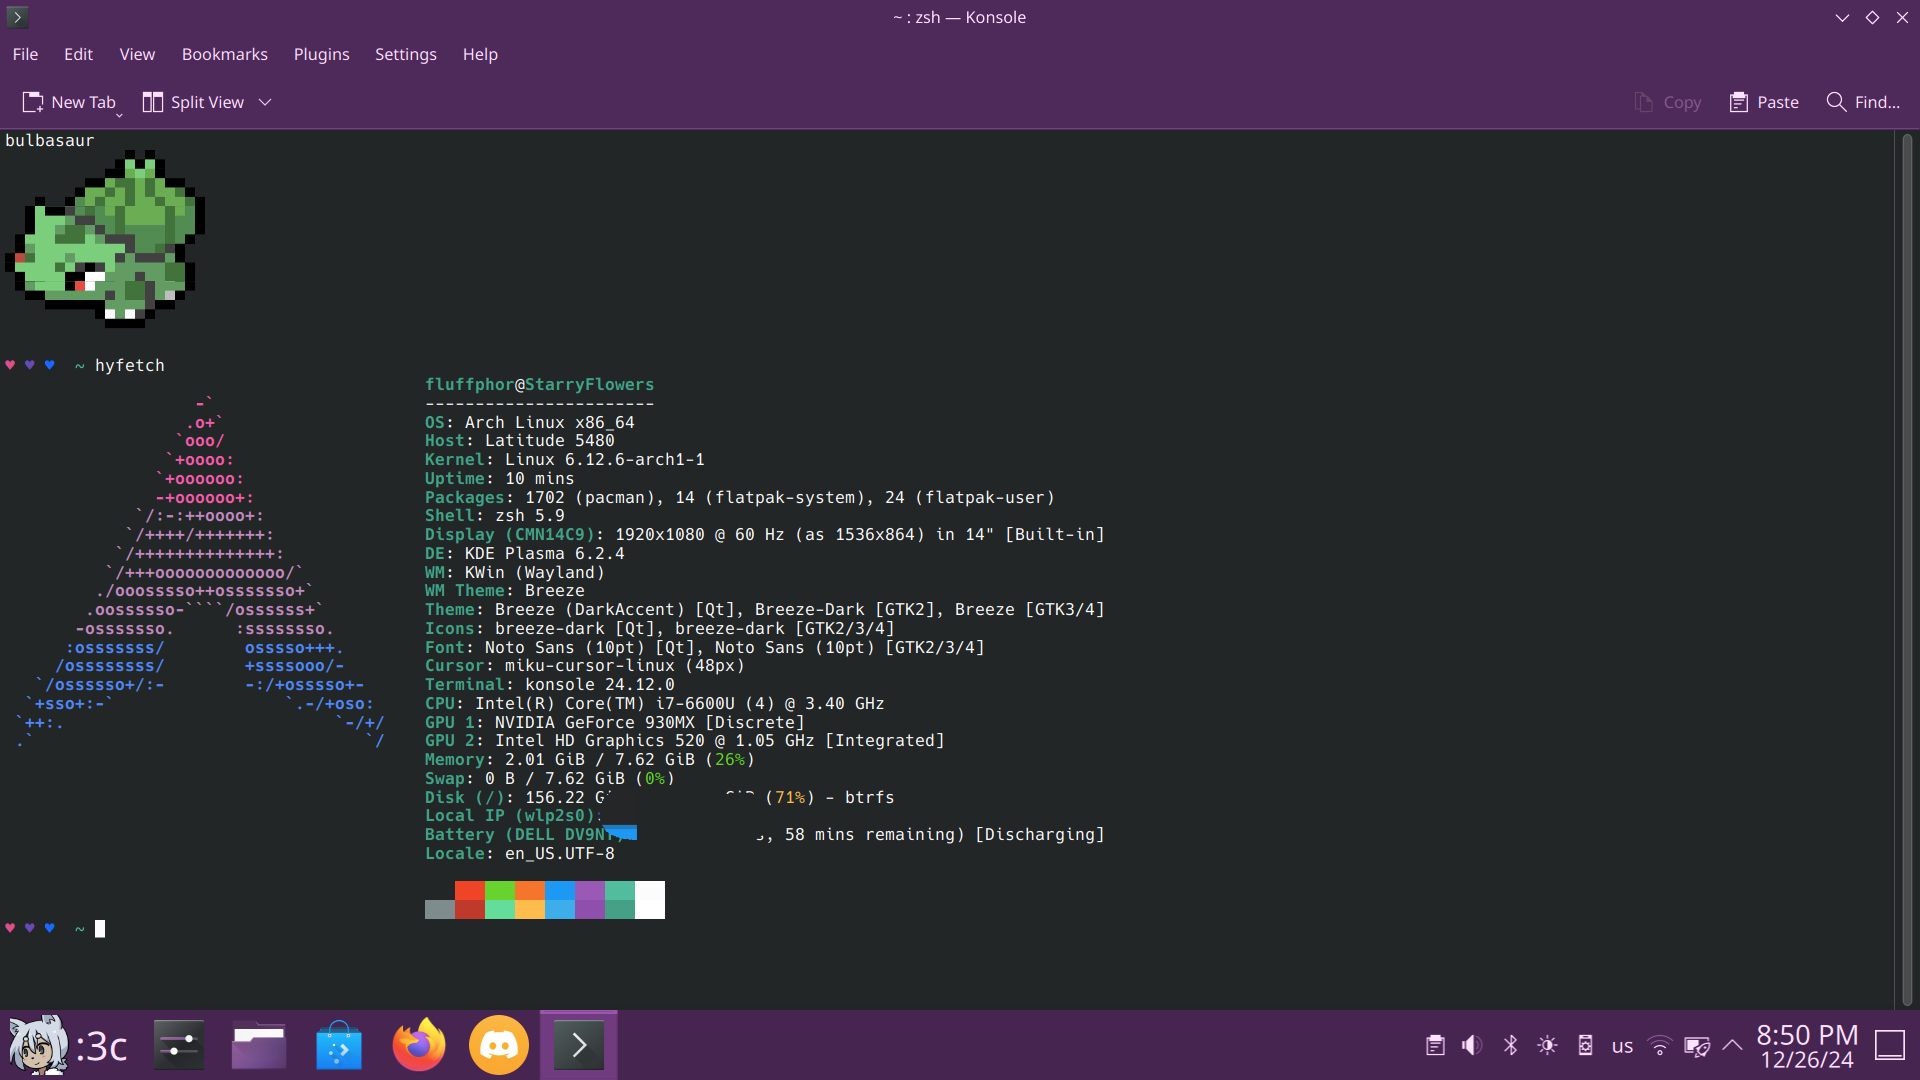
Task: Open the Help menu
Action: (480, 54)
